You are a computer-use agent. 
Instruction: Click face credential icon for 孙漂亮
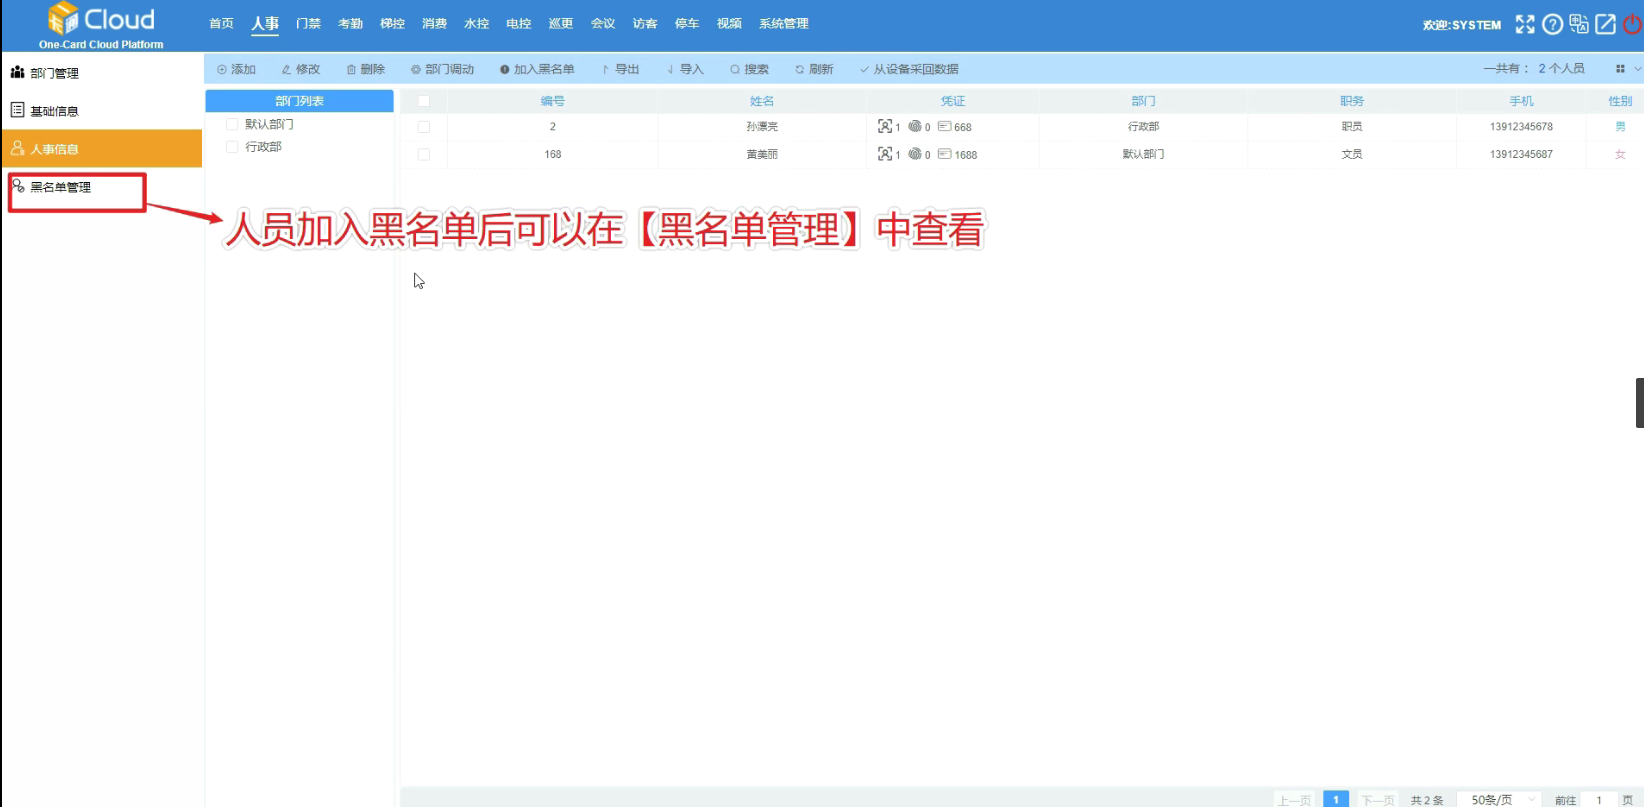coord(885,127)
